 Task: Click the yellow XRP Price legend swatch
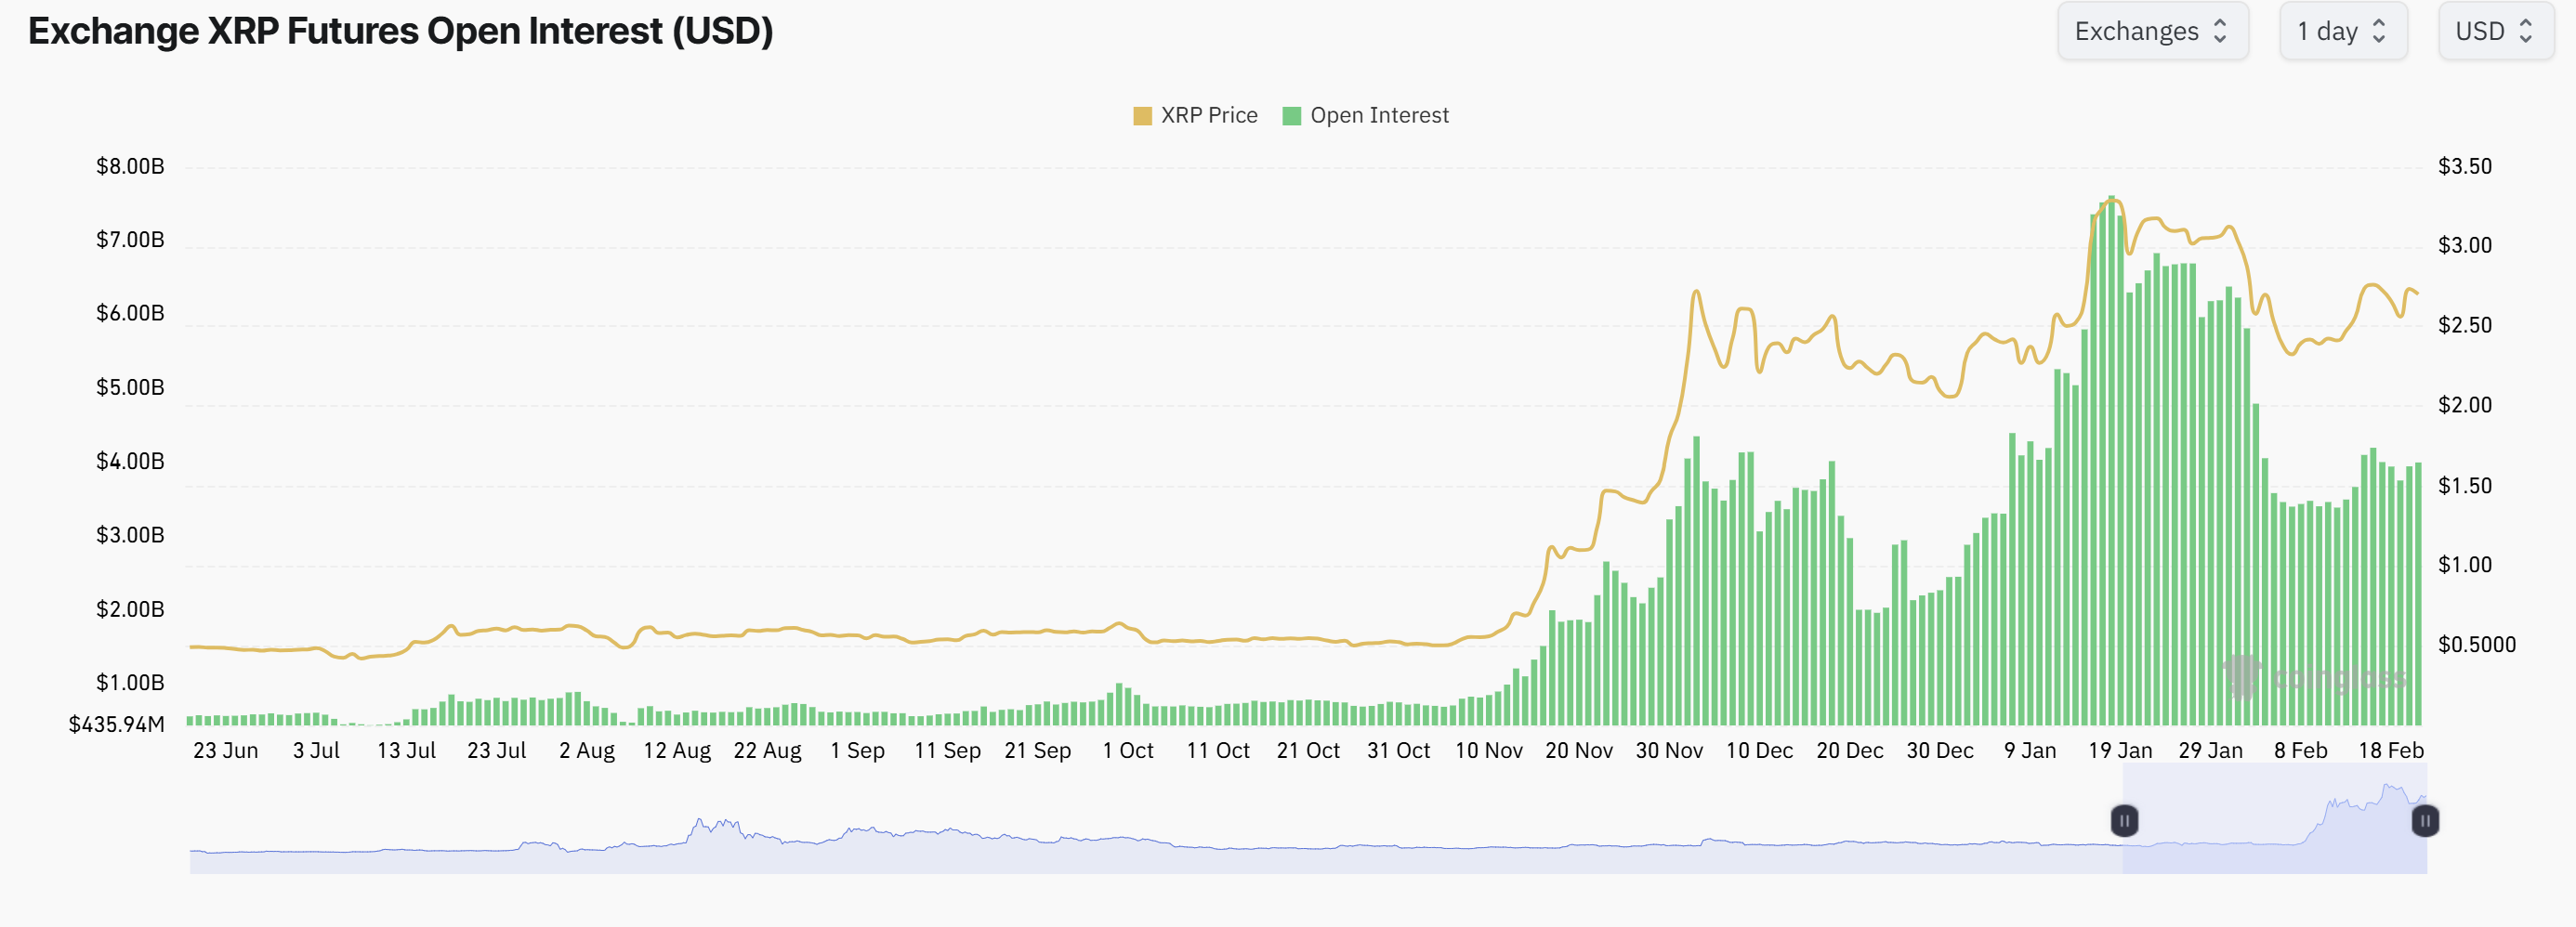coord(1143,115)
